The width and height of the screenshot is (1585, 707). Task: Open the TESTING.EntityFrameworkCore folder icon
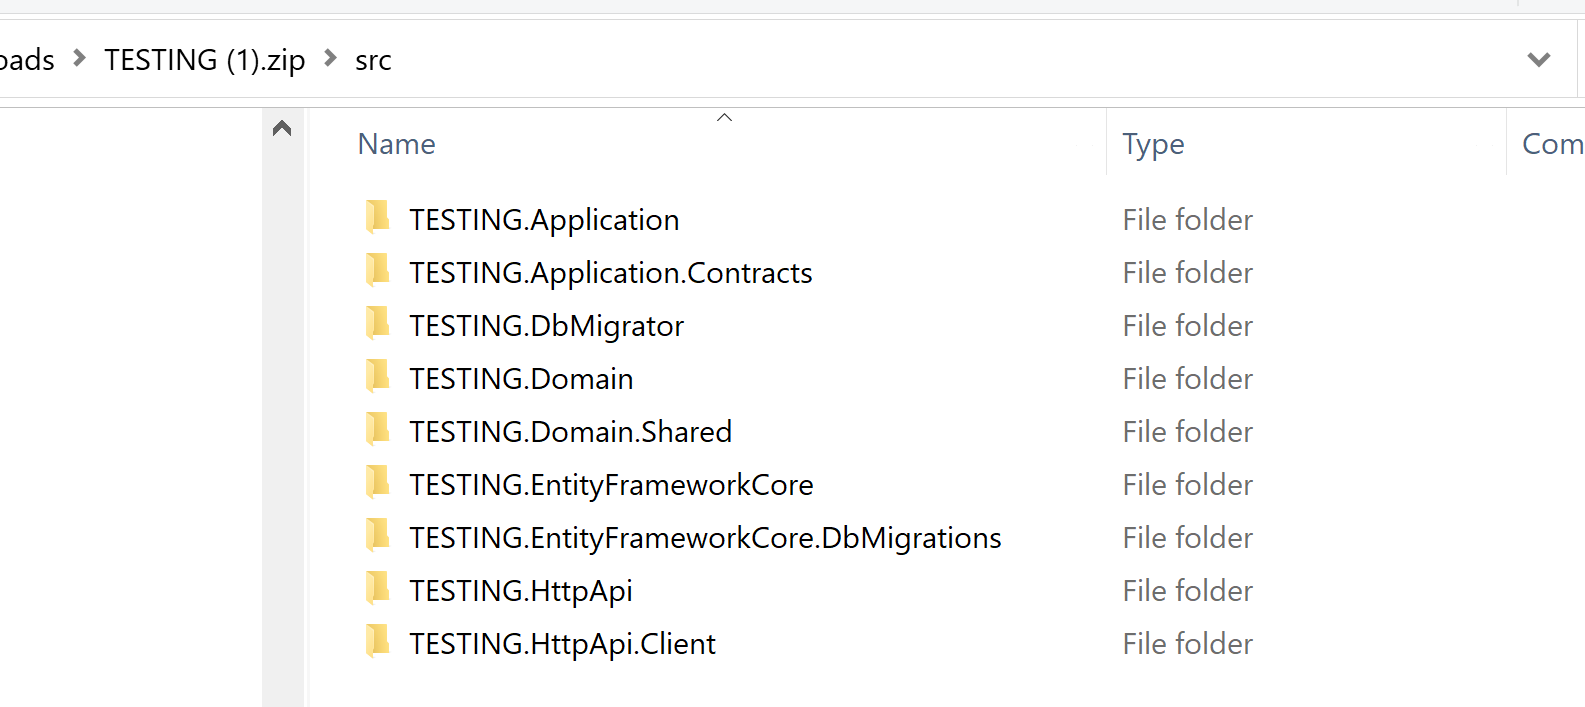coord(378,484)
